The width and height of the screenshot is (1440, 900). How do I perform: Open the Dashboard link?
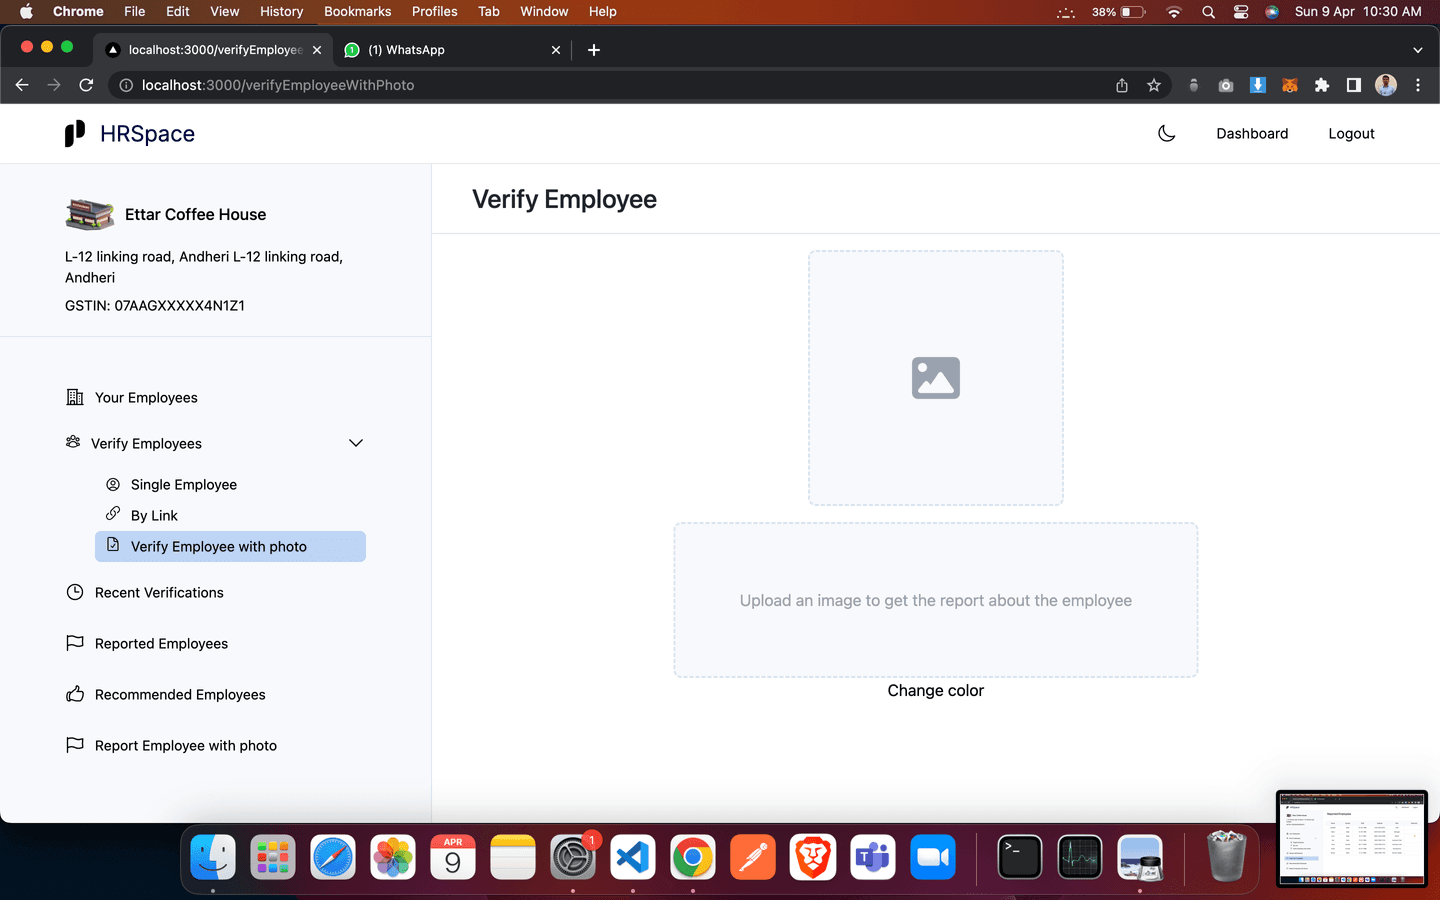(1252, 134)
